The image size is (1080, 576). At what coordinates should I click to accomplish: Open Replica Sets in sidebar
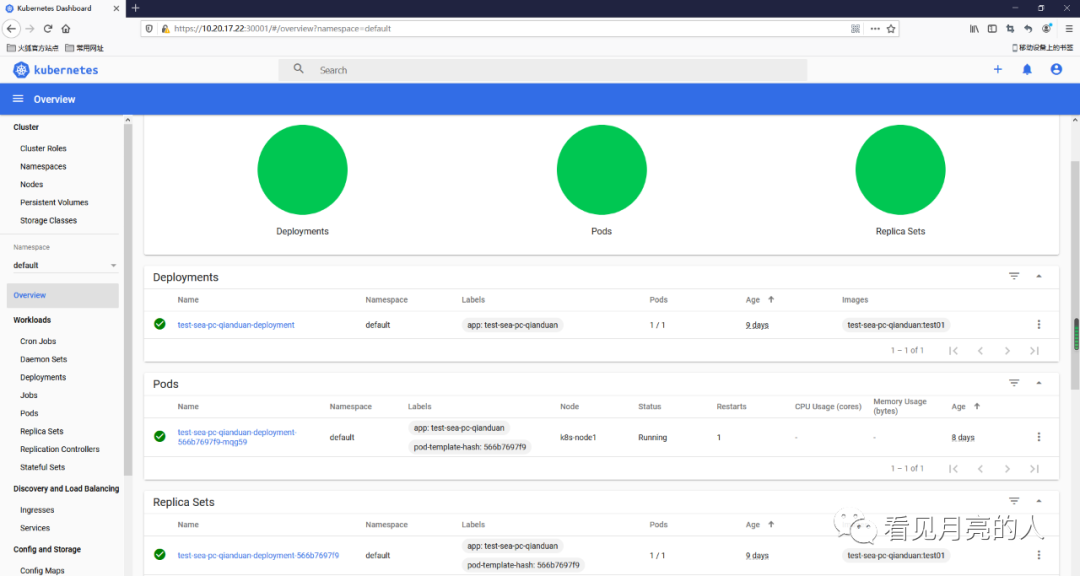[x=41, y=431]
